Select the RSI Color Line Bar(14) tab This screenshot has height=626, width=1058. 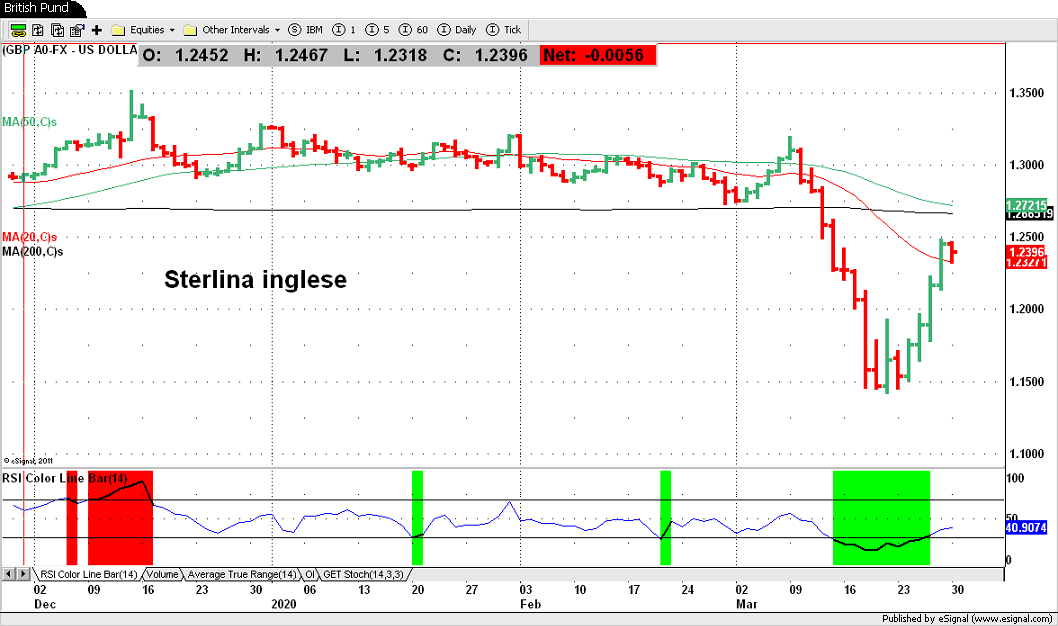pyautogui.click(x=88, y=574)
